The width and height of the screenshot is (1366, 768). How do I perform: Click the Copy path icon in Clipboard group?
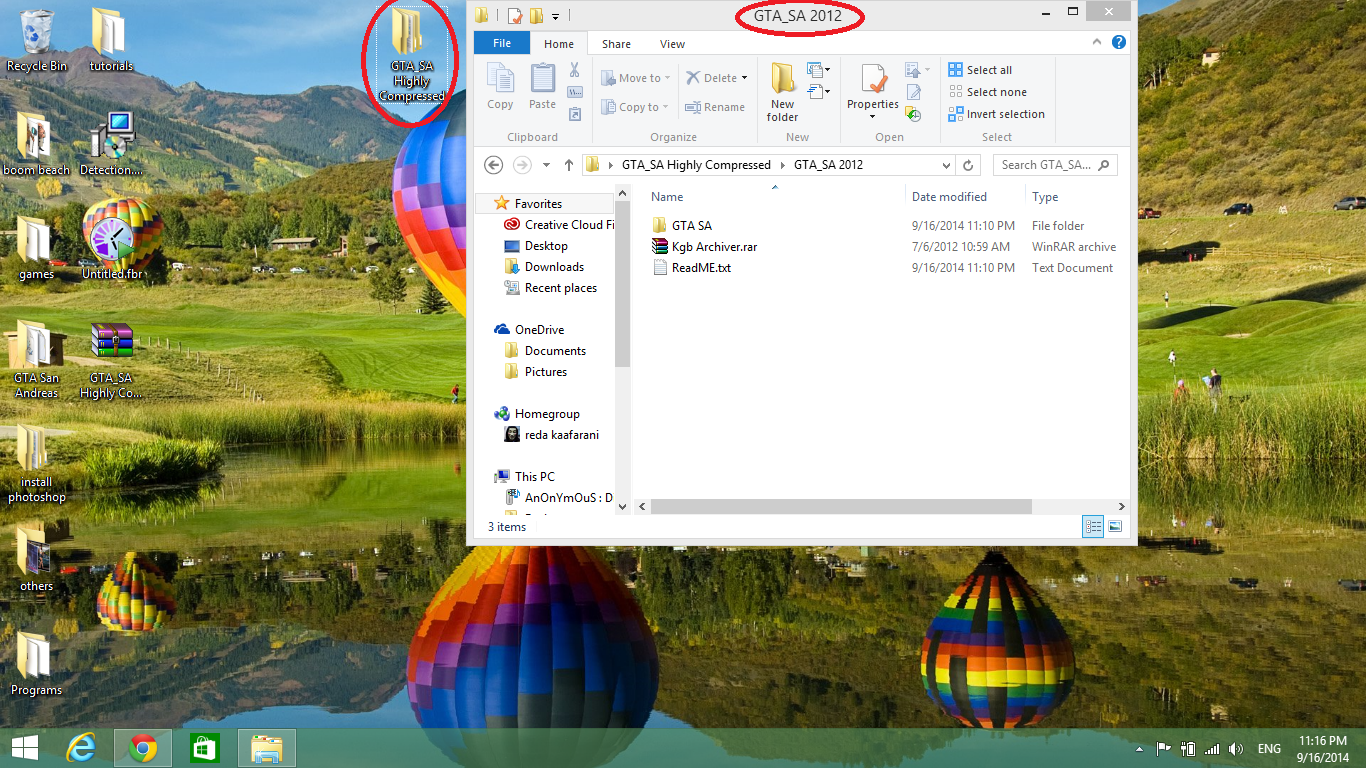pyautogui.click(x=574, y=92)
